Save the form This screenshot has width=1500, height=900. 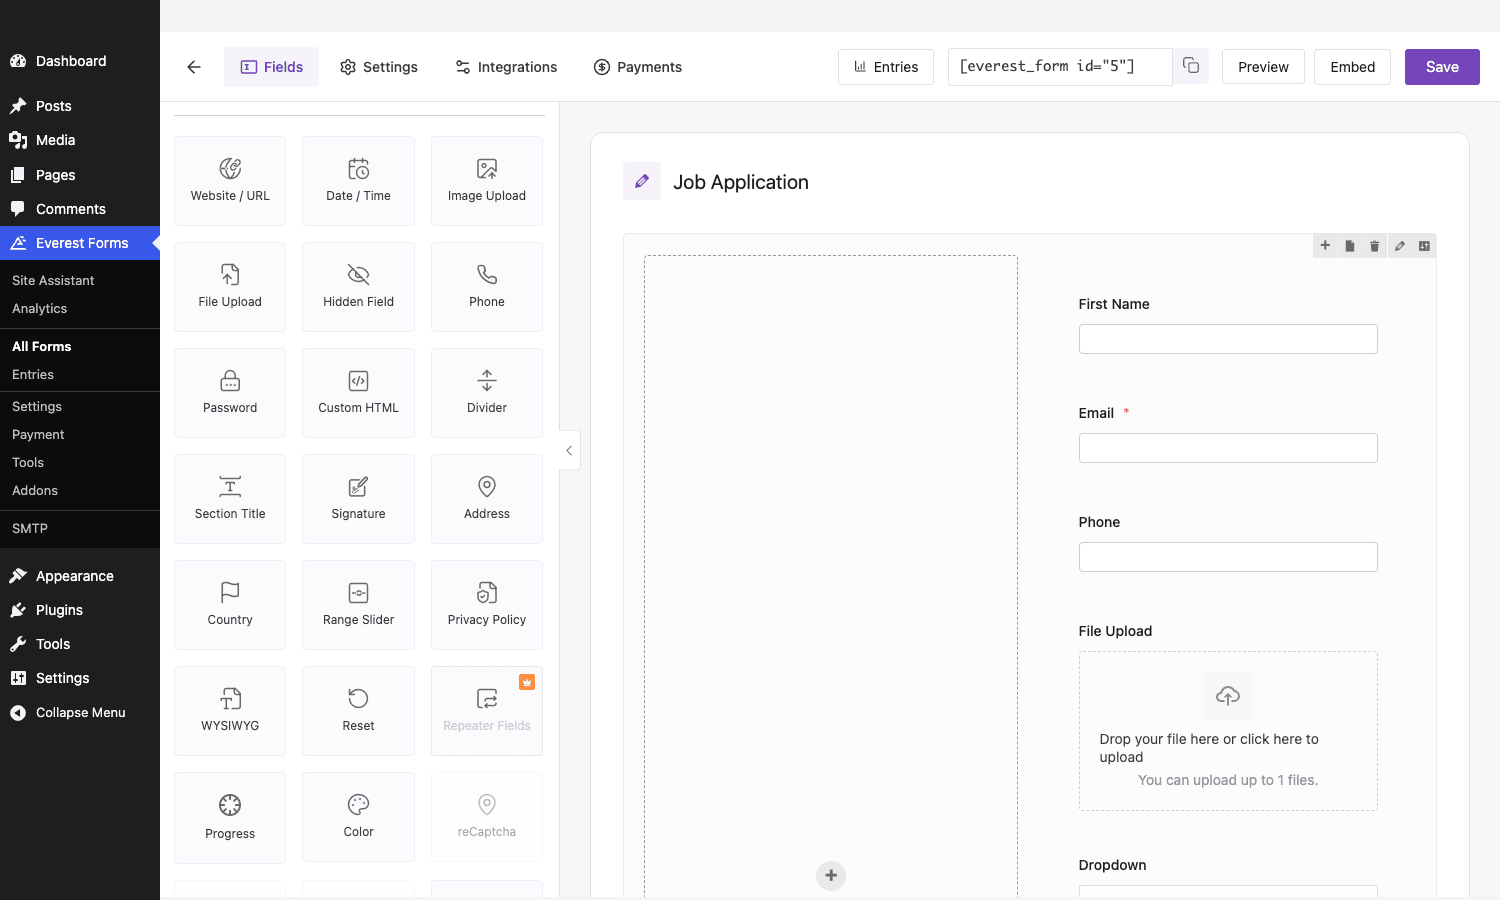tap(1442, 67)
